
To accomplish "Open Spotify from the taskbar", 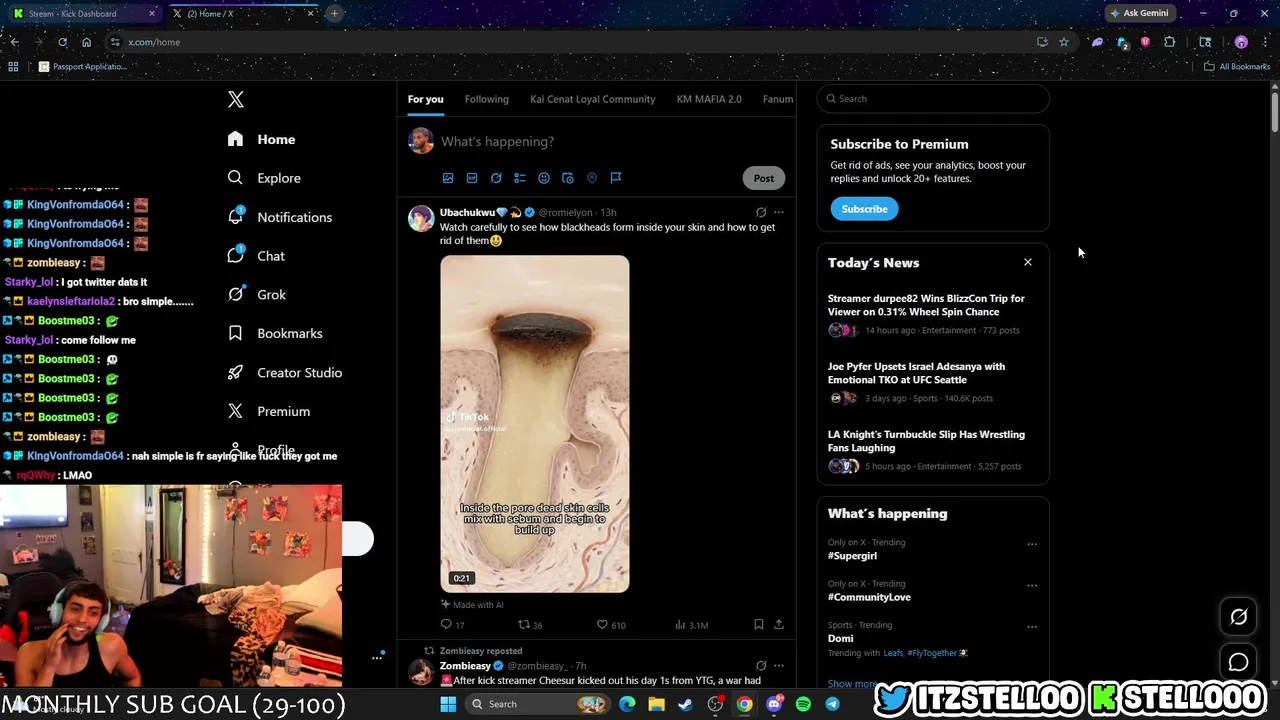I will click(x=803, y=704).
